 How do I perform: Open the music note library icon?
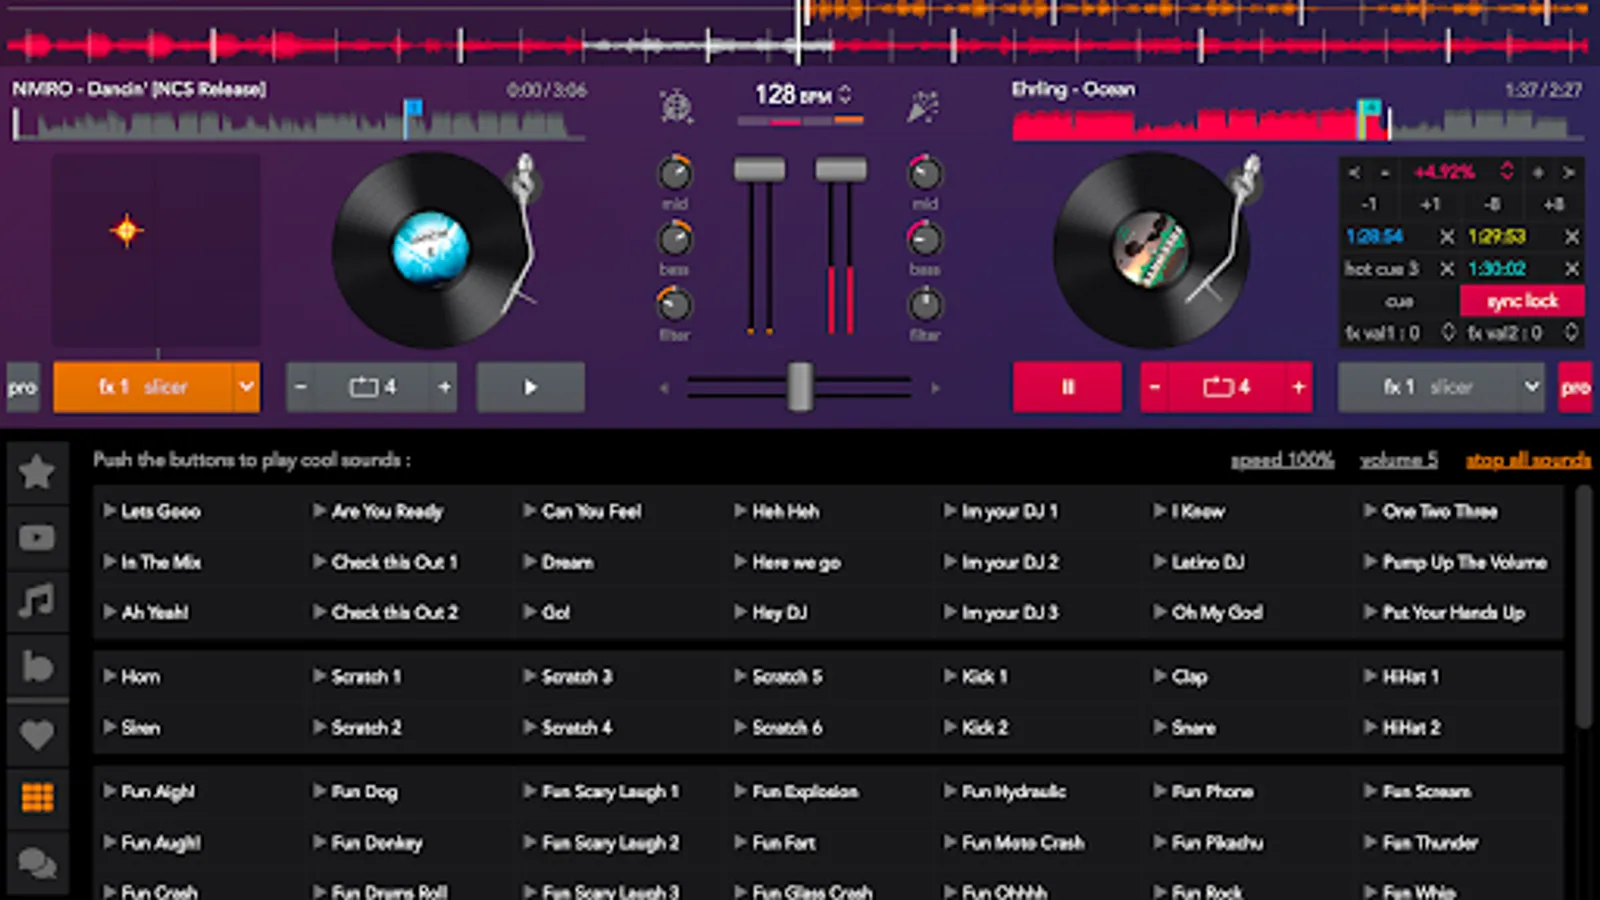pos(37,601)
